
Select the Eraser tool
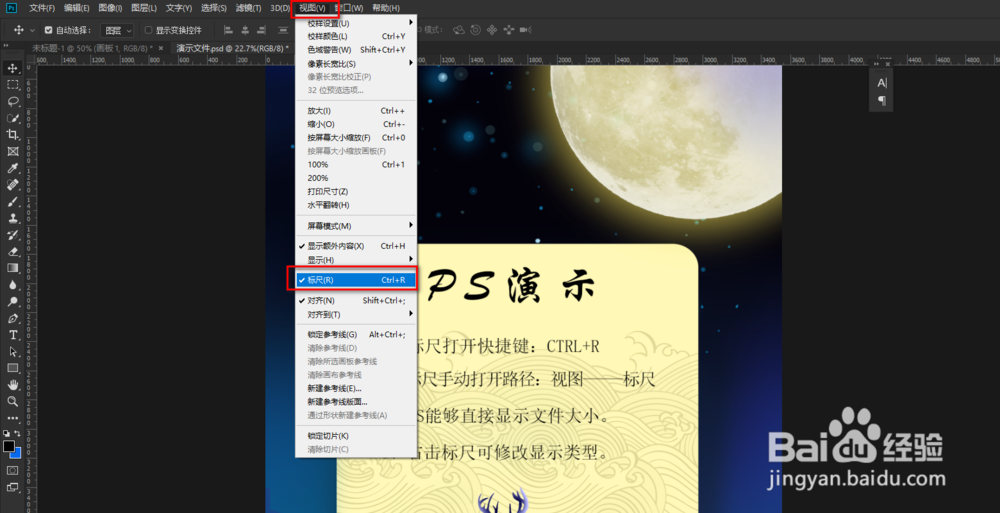(13, 251)
